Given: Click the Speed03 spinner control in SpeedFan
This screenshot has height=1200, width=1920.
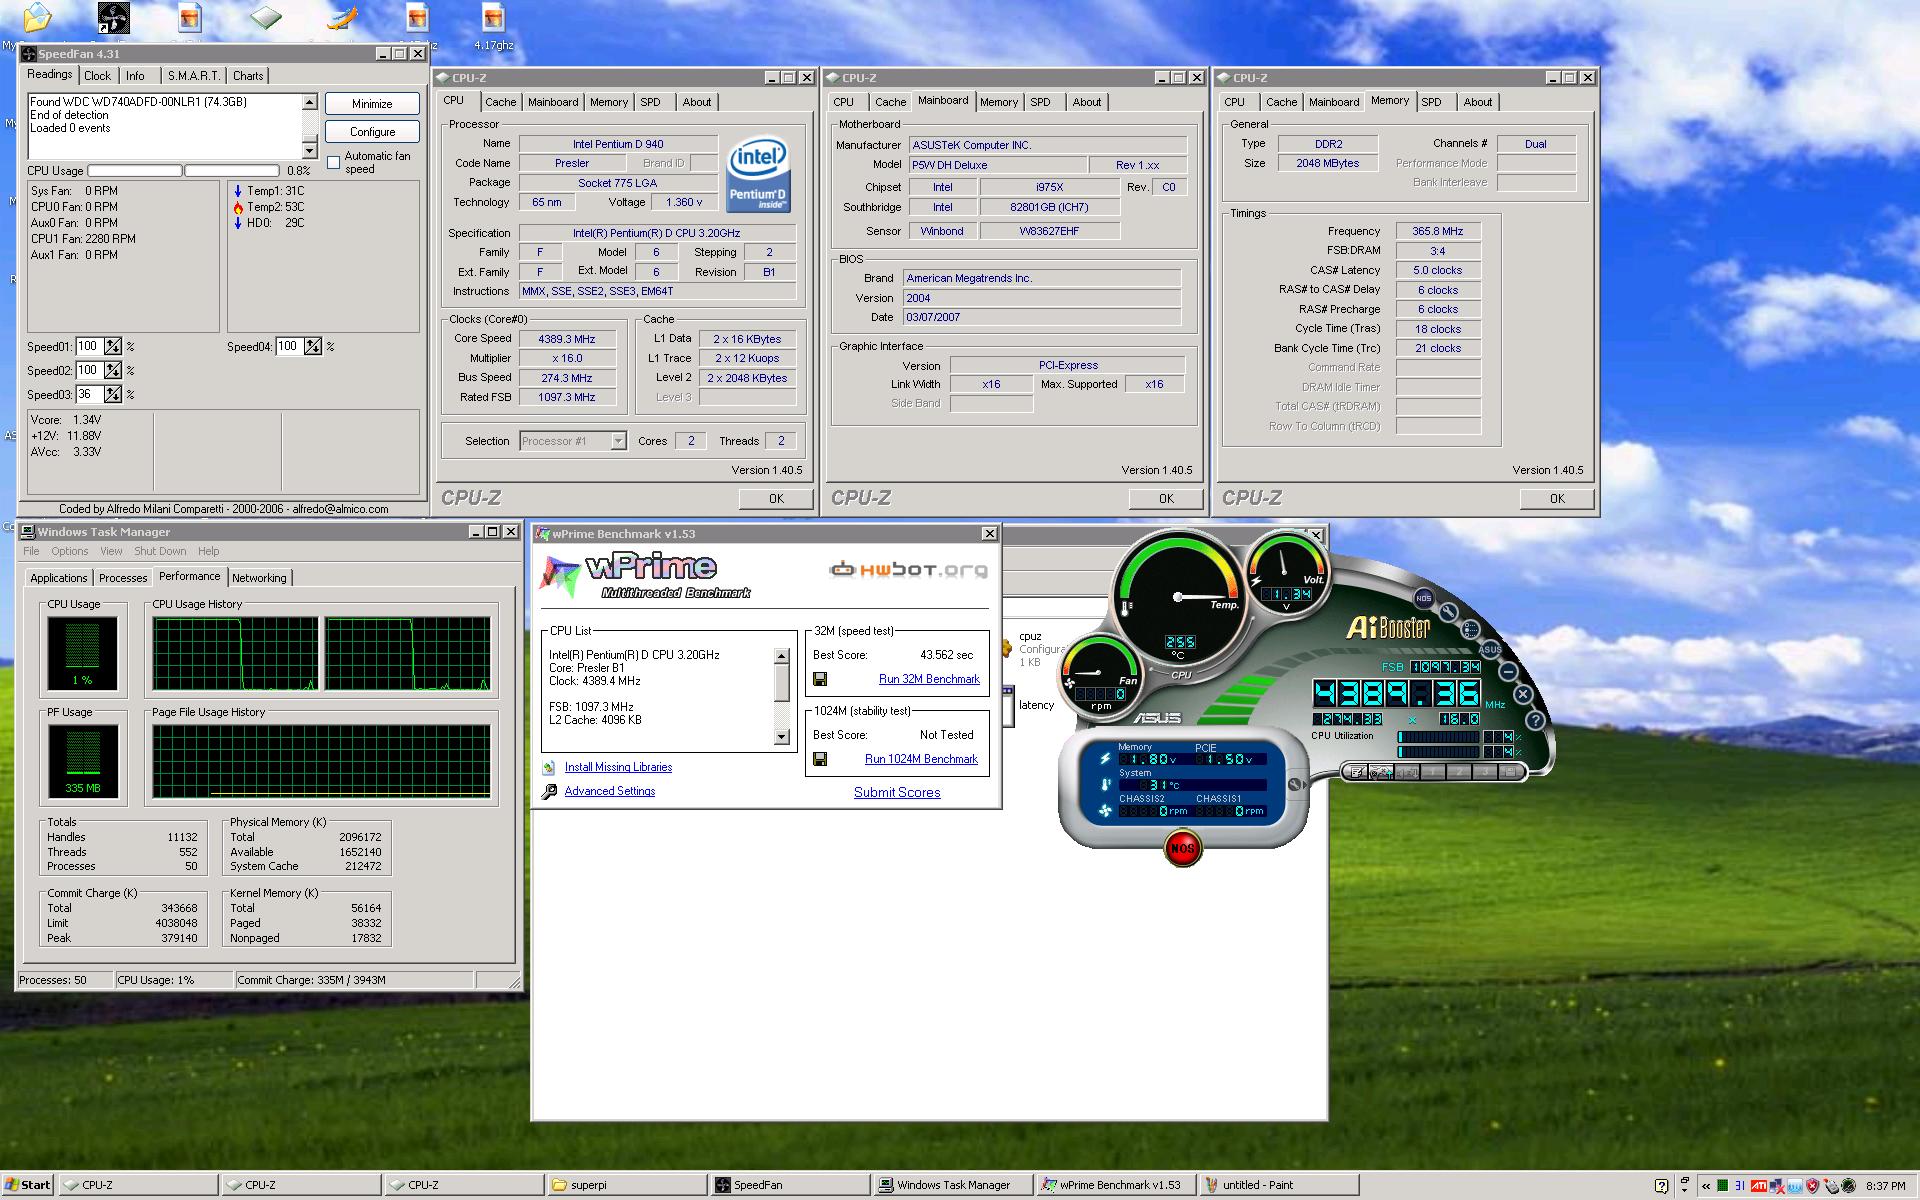Looking at the screenshot, I should [113, 394].
